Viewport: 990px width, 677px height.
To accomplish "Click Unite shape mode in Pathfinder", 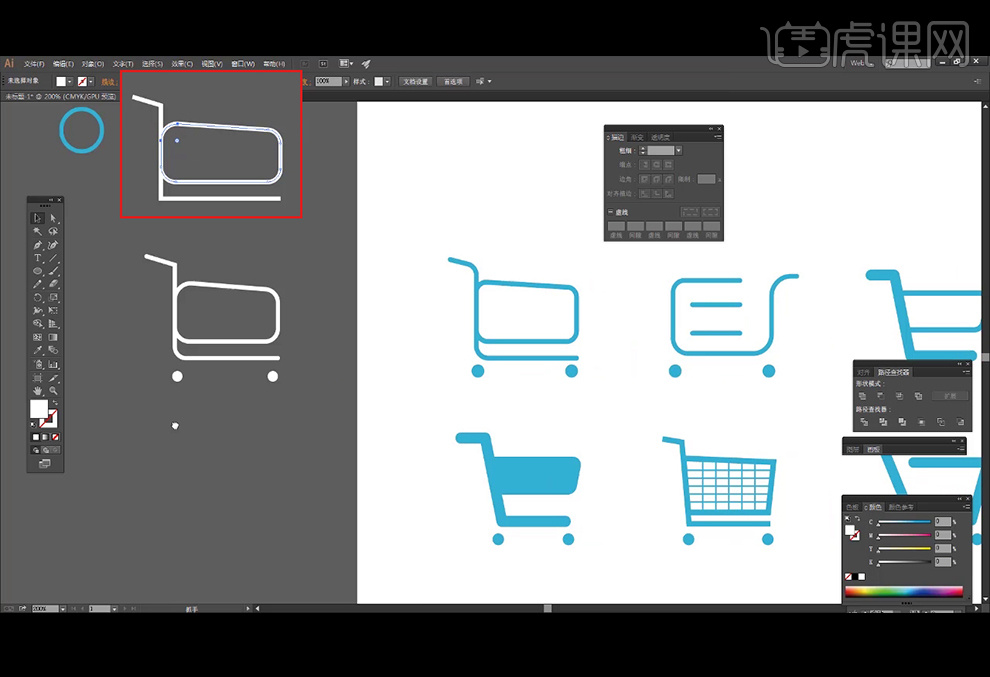I will (x=862, y=396).
